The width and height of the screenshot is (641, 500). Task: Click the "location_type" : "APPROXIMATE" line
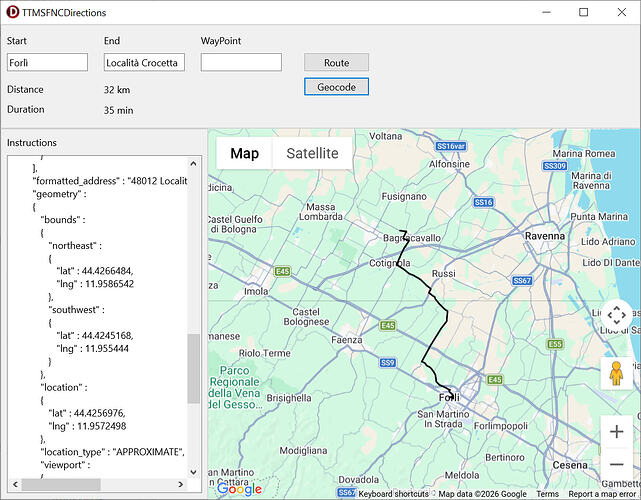[112, 452]
